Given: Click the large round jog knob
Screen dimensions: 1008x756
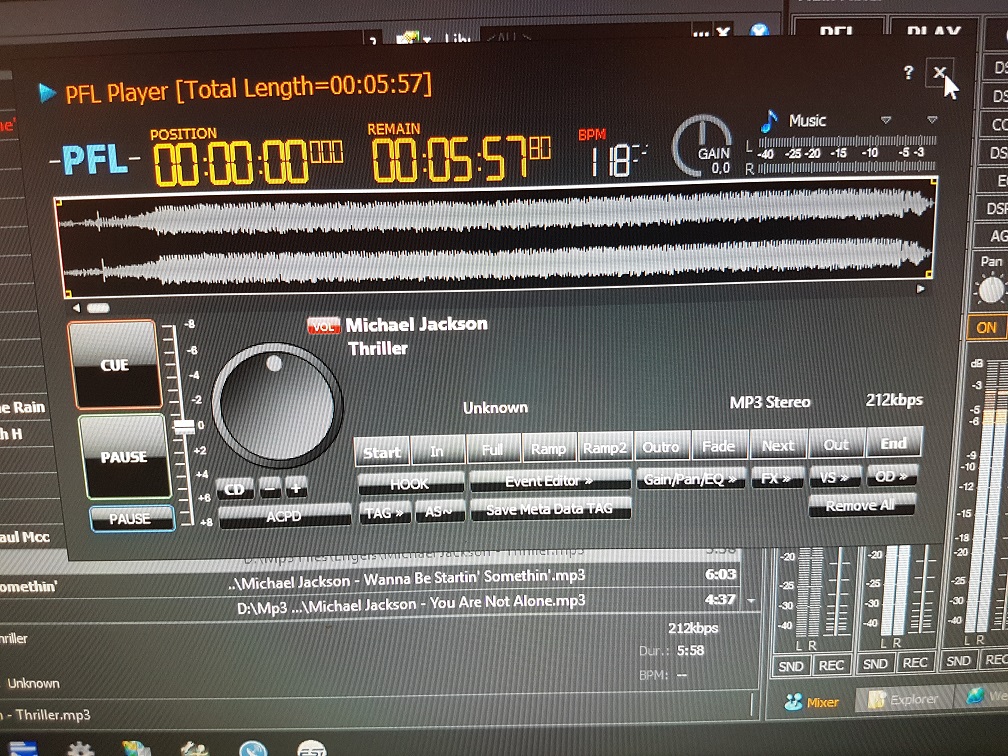Looking at the screenshot, I should click(277, 405).
